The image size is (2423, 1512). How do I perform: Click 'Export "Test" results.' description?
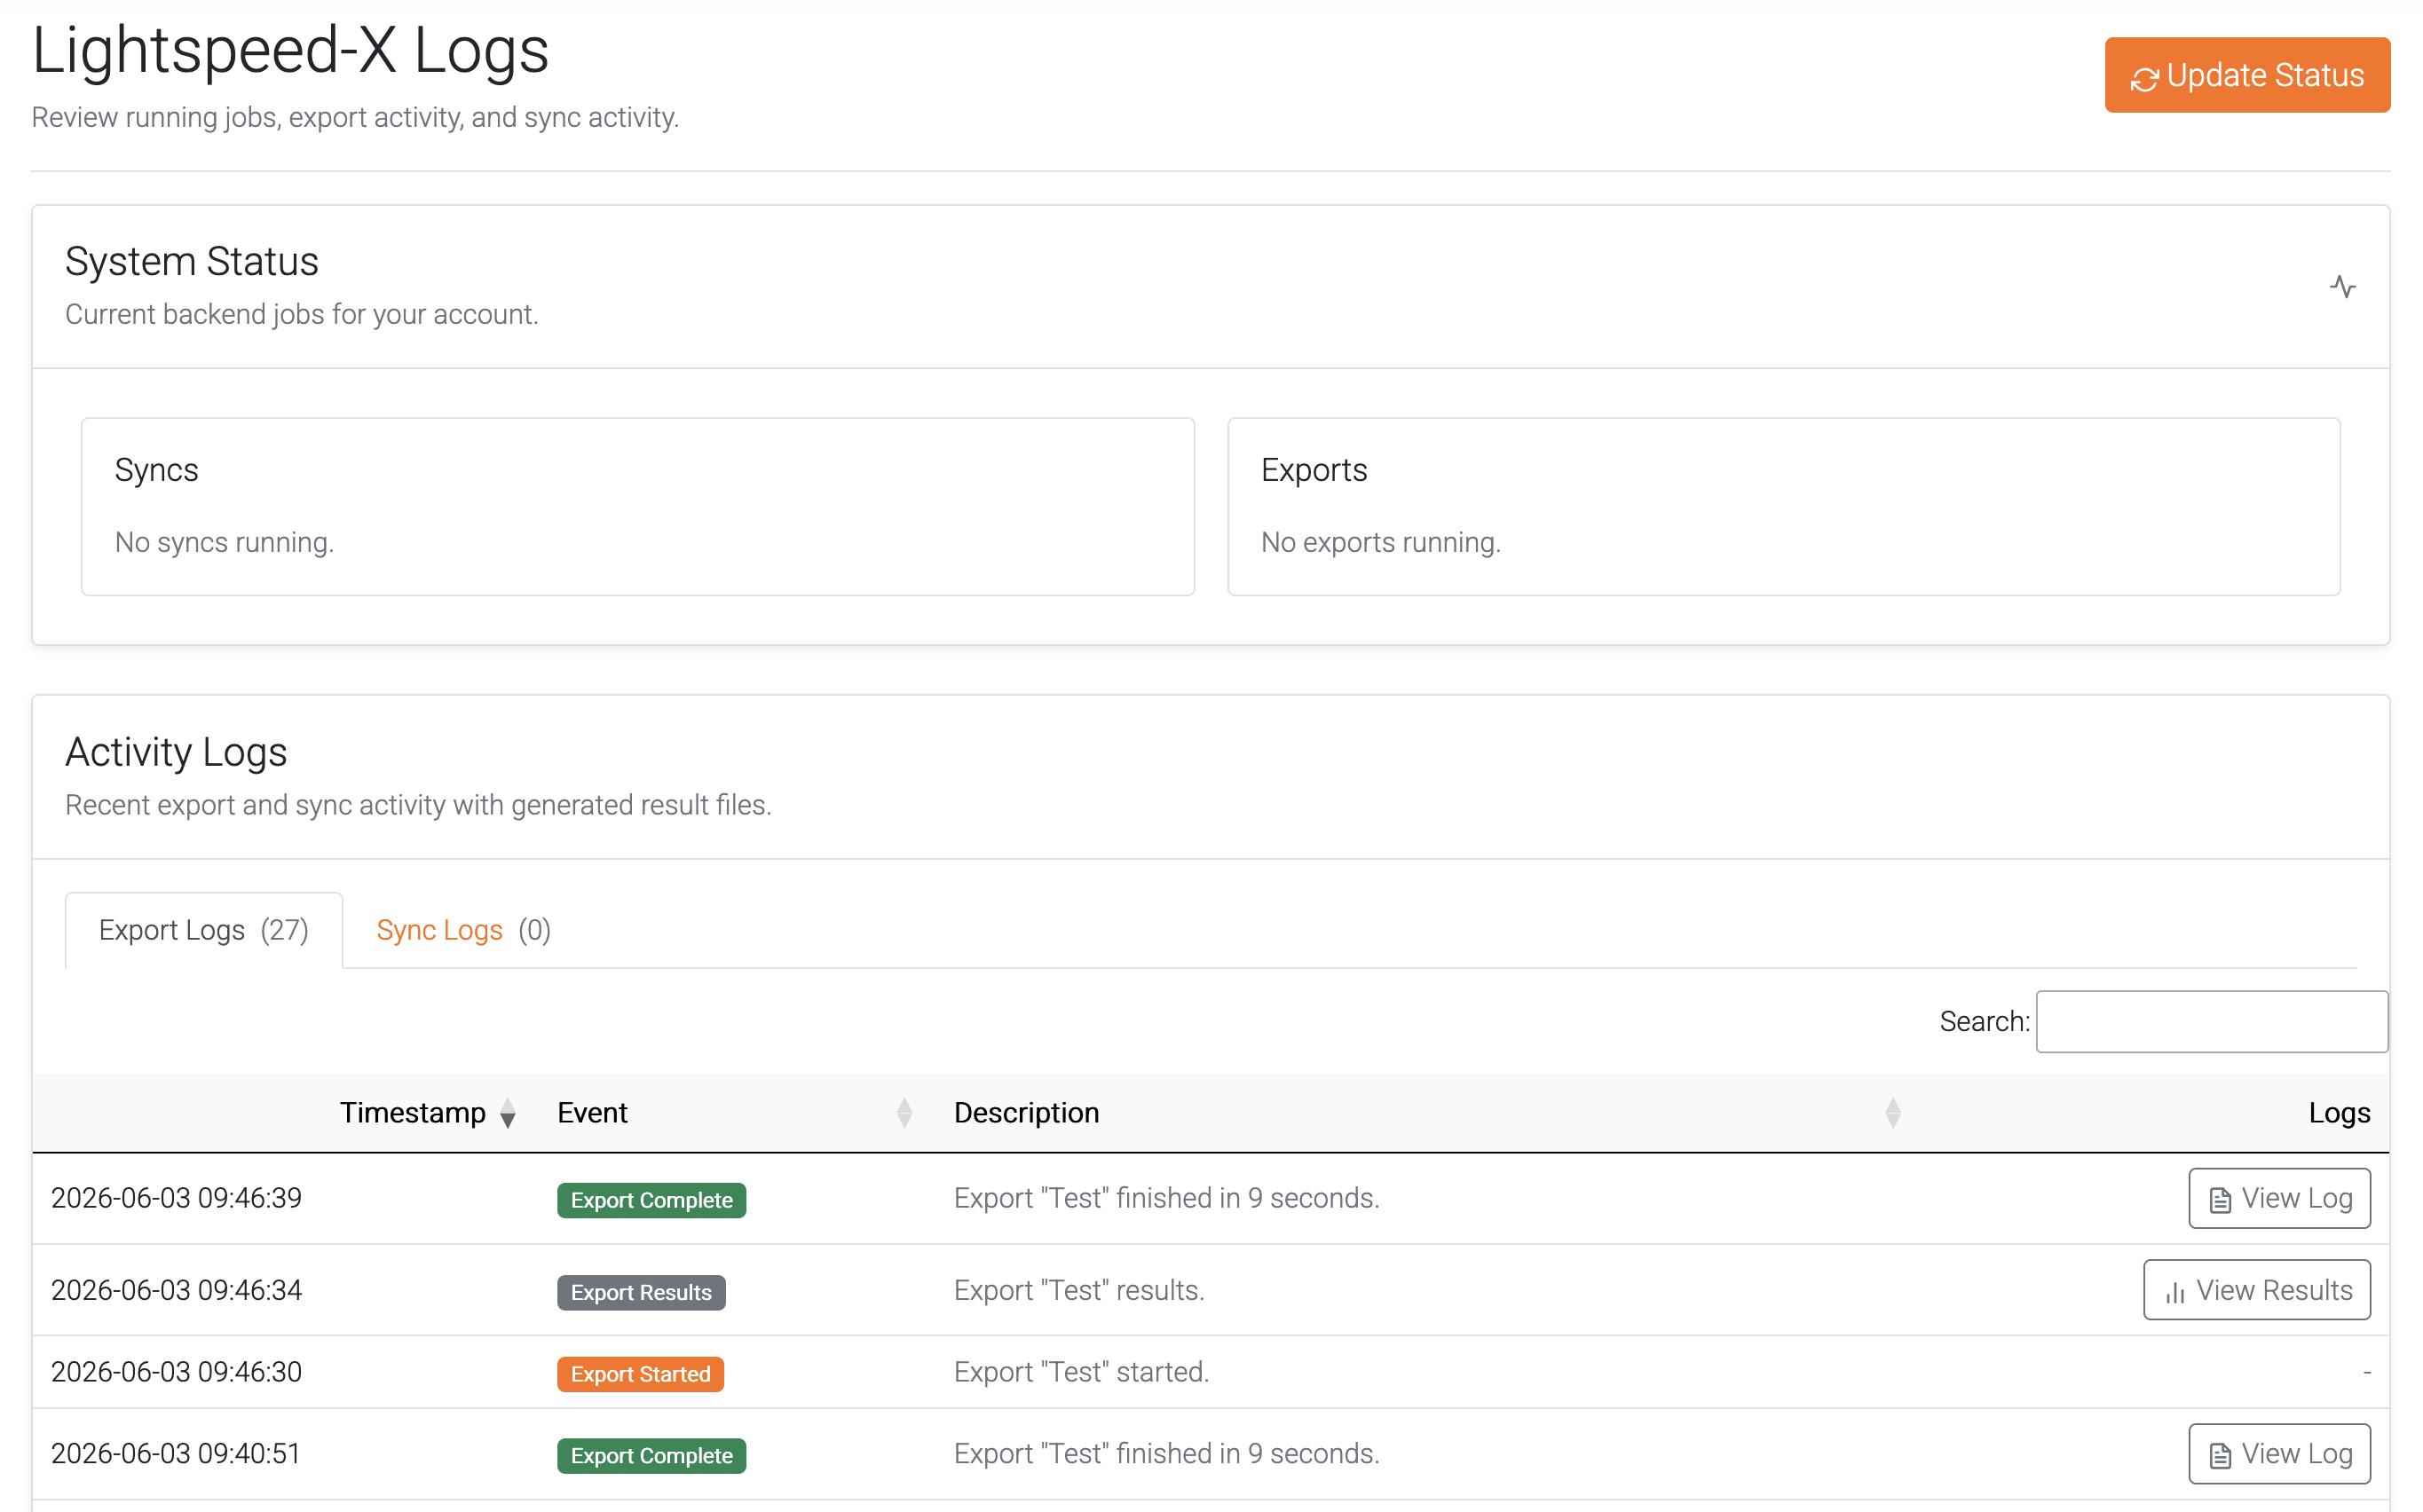coord(1079,1290)
